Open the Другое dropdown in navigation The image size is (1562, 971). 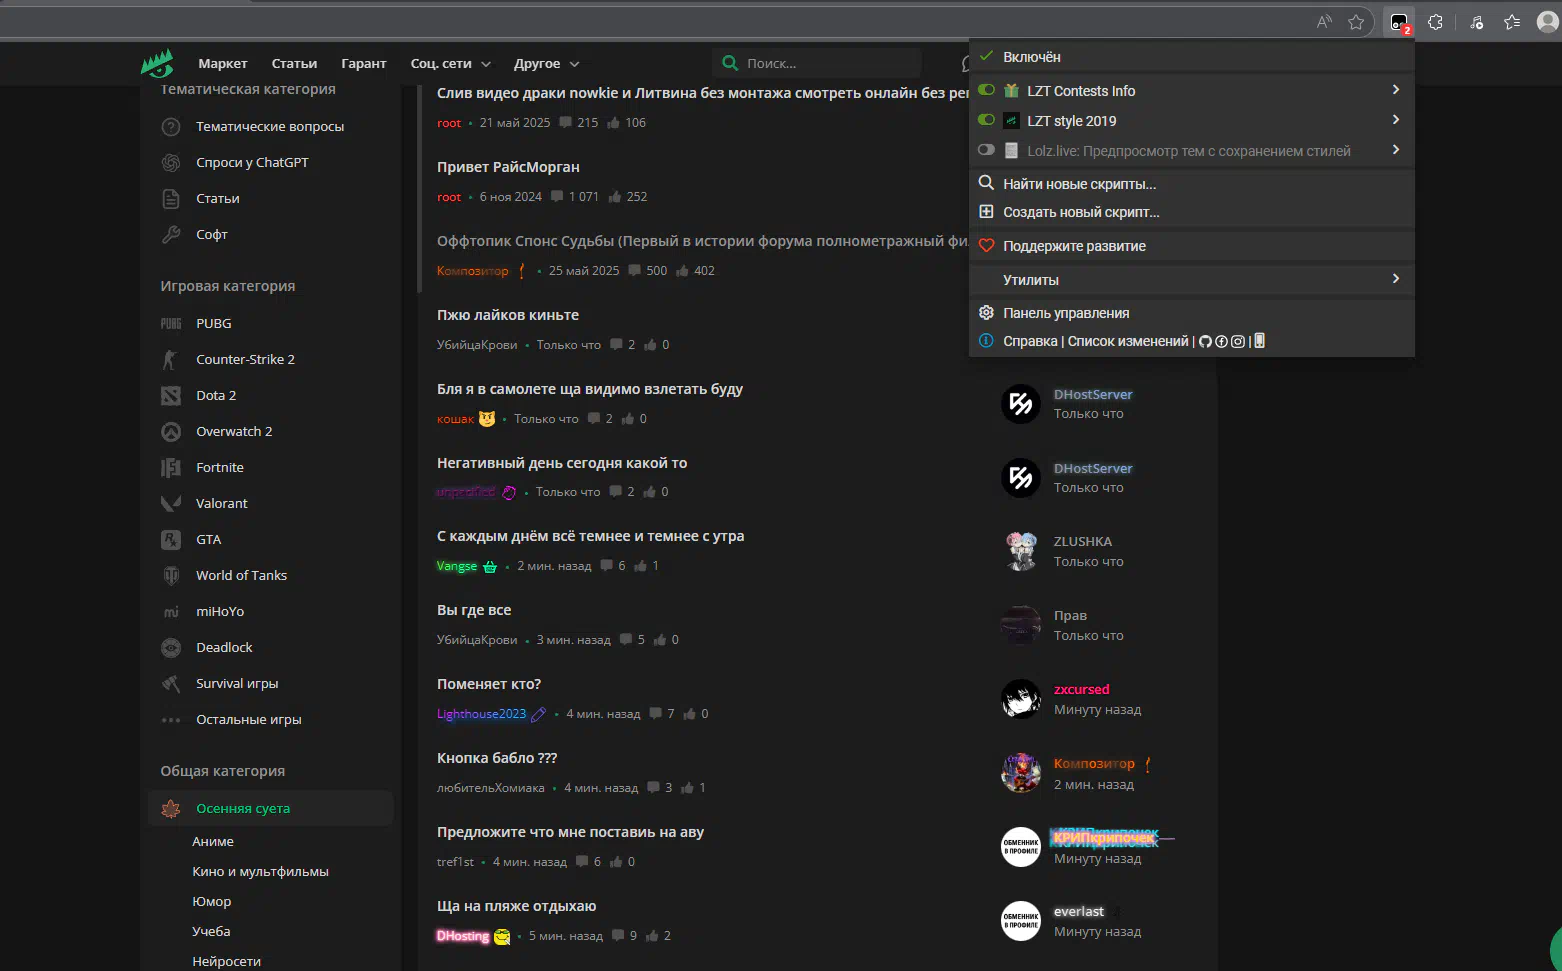point(546,63)
